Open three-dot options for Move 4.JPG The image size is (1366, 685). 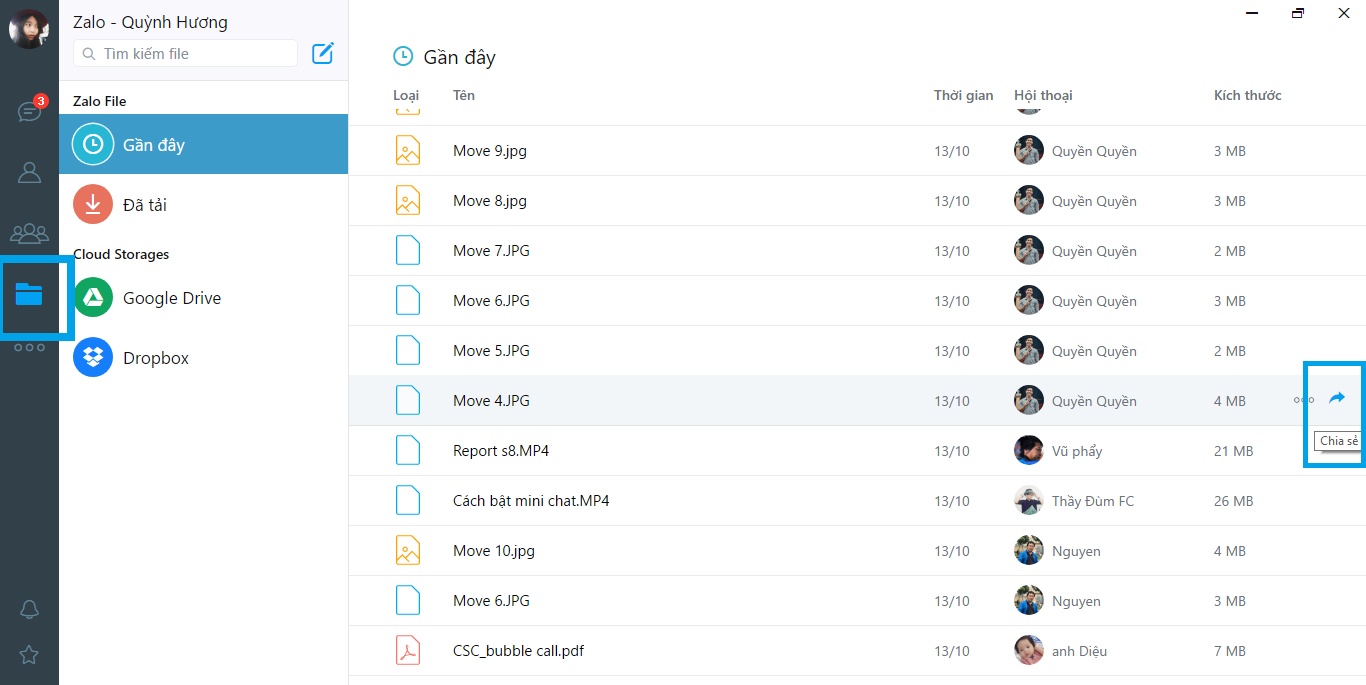pyautogui.click(x=1303, y=400)
